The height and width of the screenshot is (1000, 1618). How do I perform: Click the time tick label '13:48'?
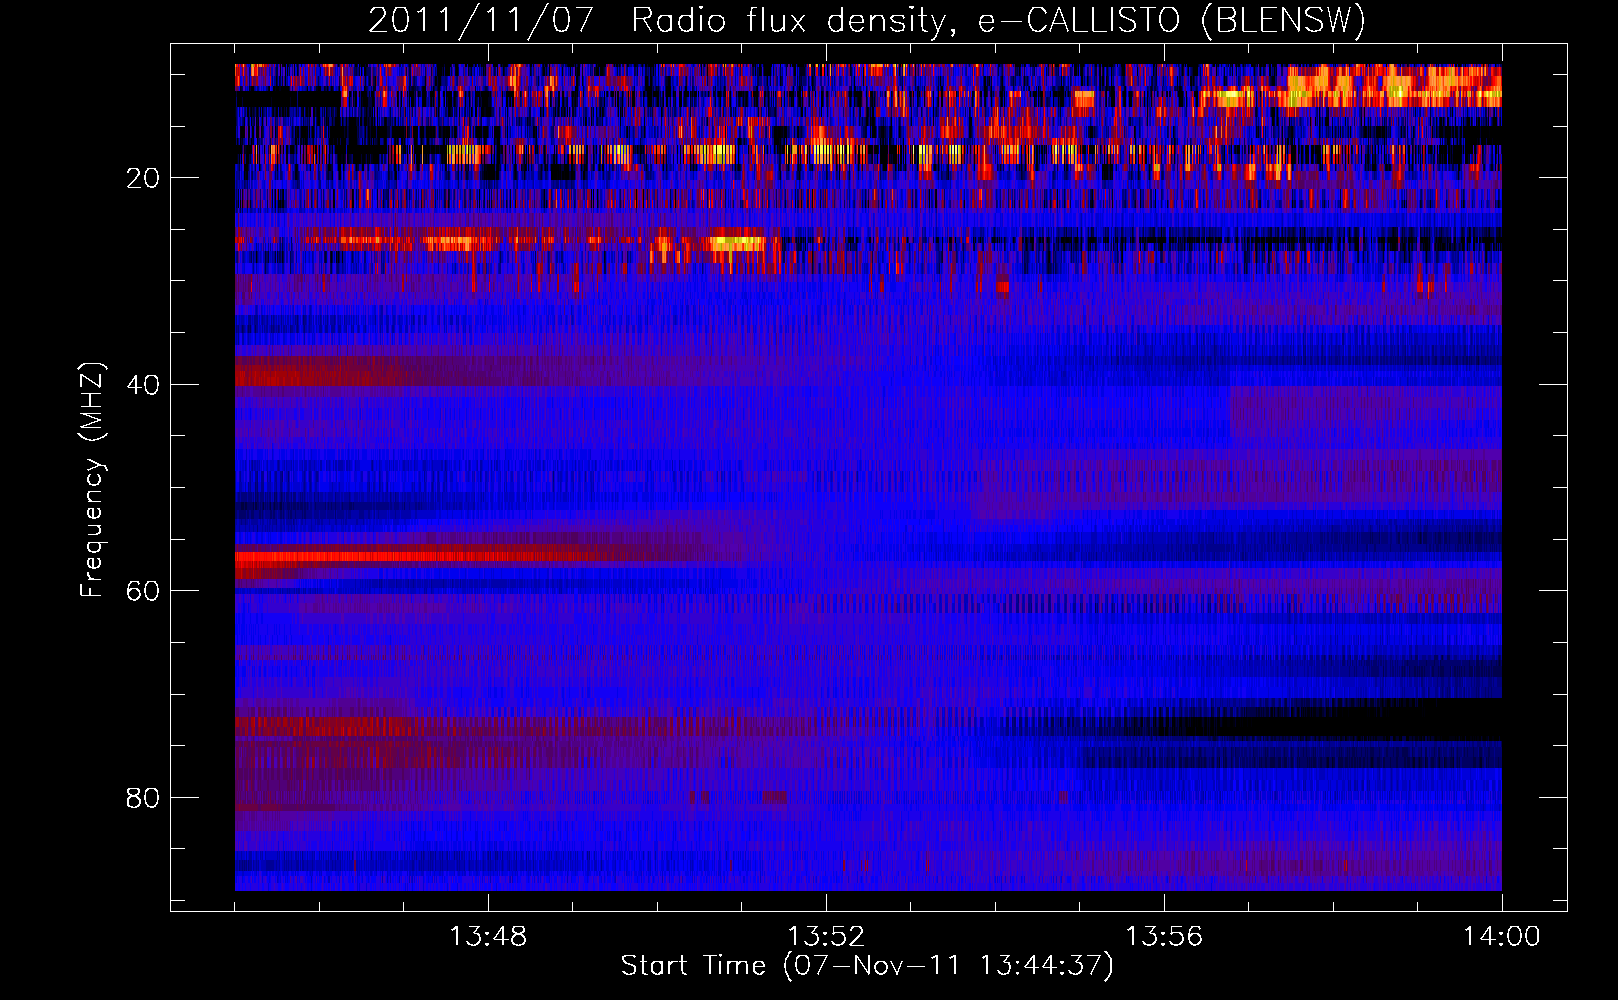tap(488, 937)
